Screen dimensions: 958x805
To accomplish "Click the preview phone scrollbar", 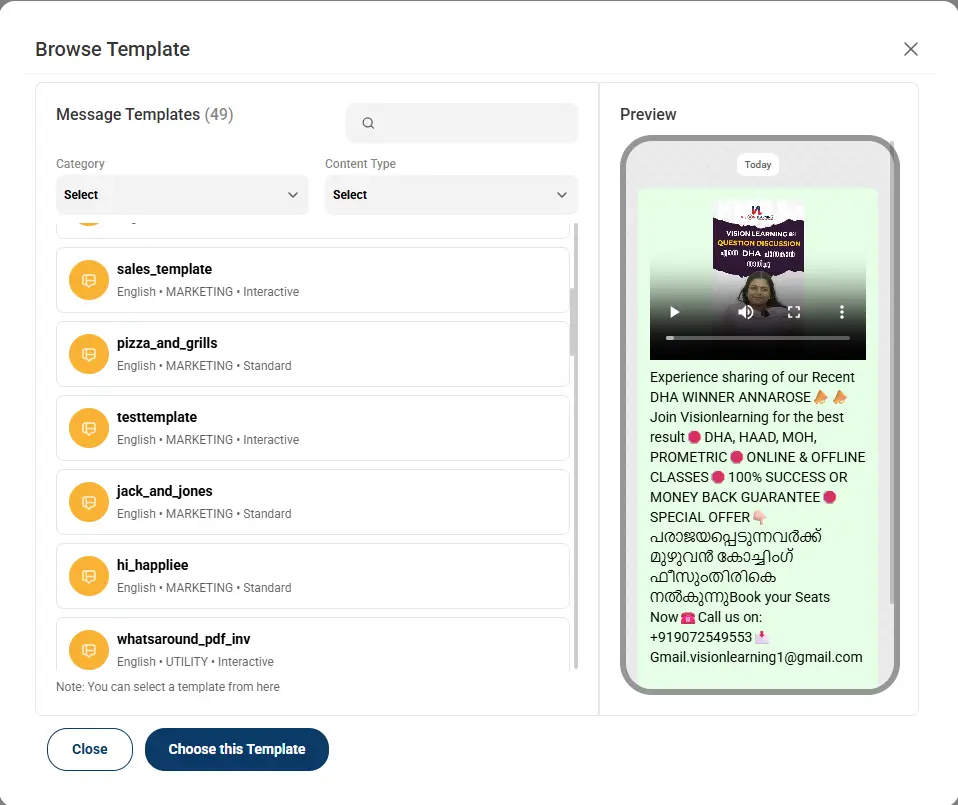I will [892, 373].
